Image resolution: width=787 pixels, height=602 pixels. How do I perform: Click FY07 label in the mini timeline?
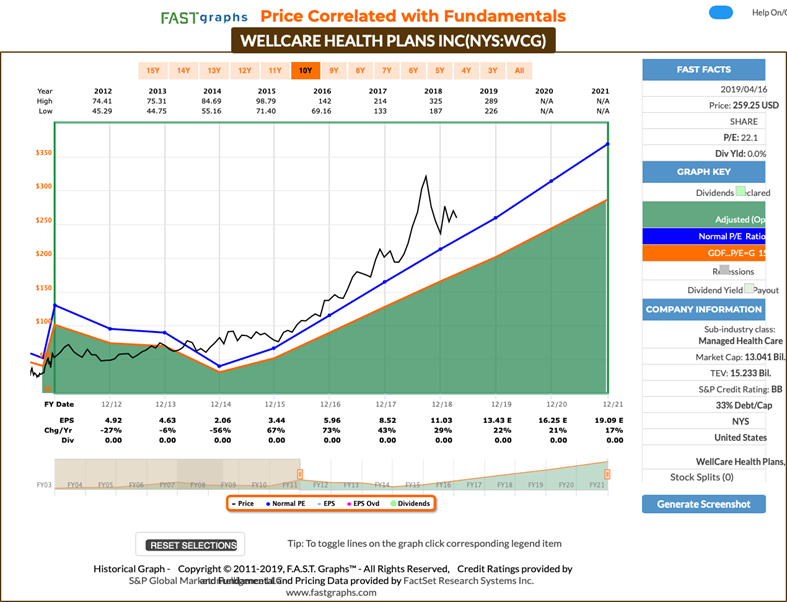pyautogui.click(x=167, y=485)
